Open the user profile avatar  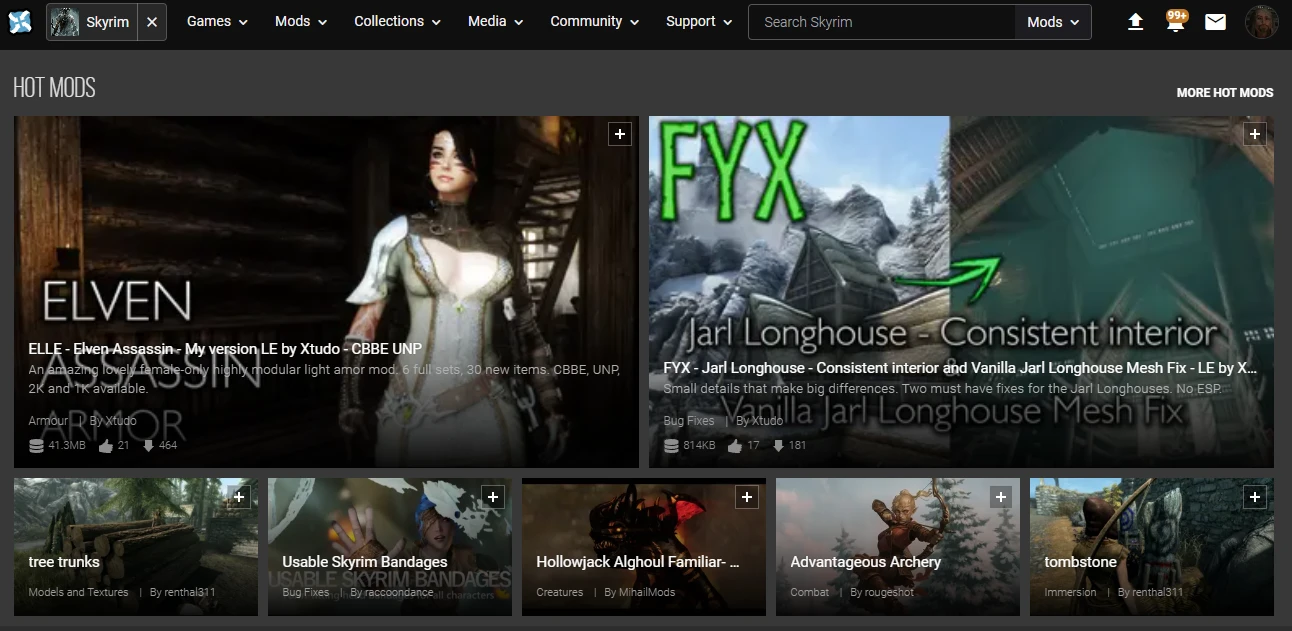point(1261,22)
